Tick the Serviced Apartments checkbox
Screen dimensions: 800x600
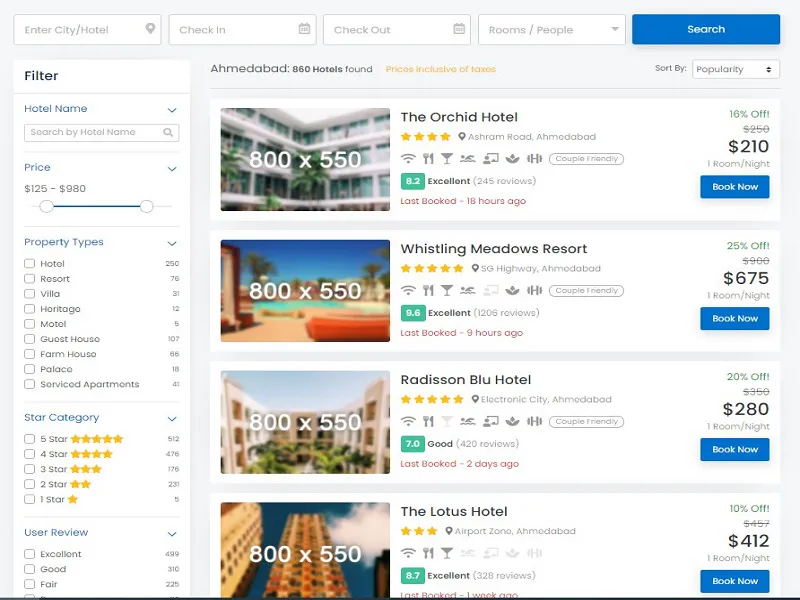(x=30, y=384)
